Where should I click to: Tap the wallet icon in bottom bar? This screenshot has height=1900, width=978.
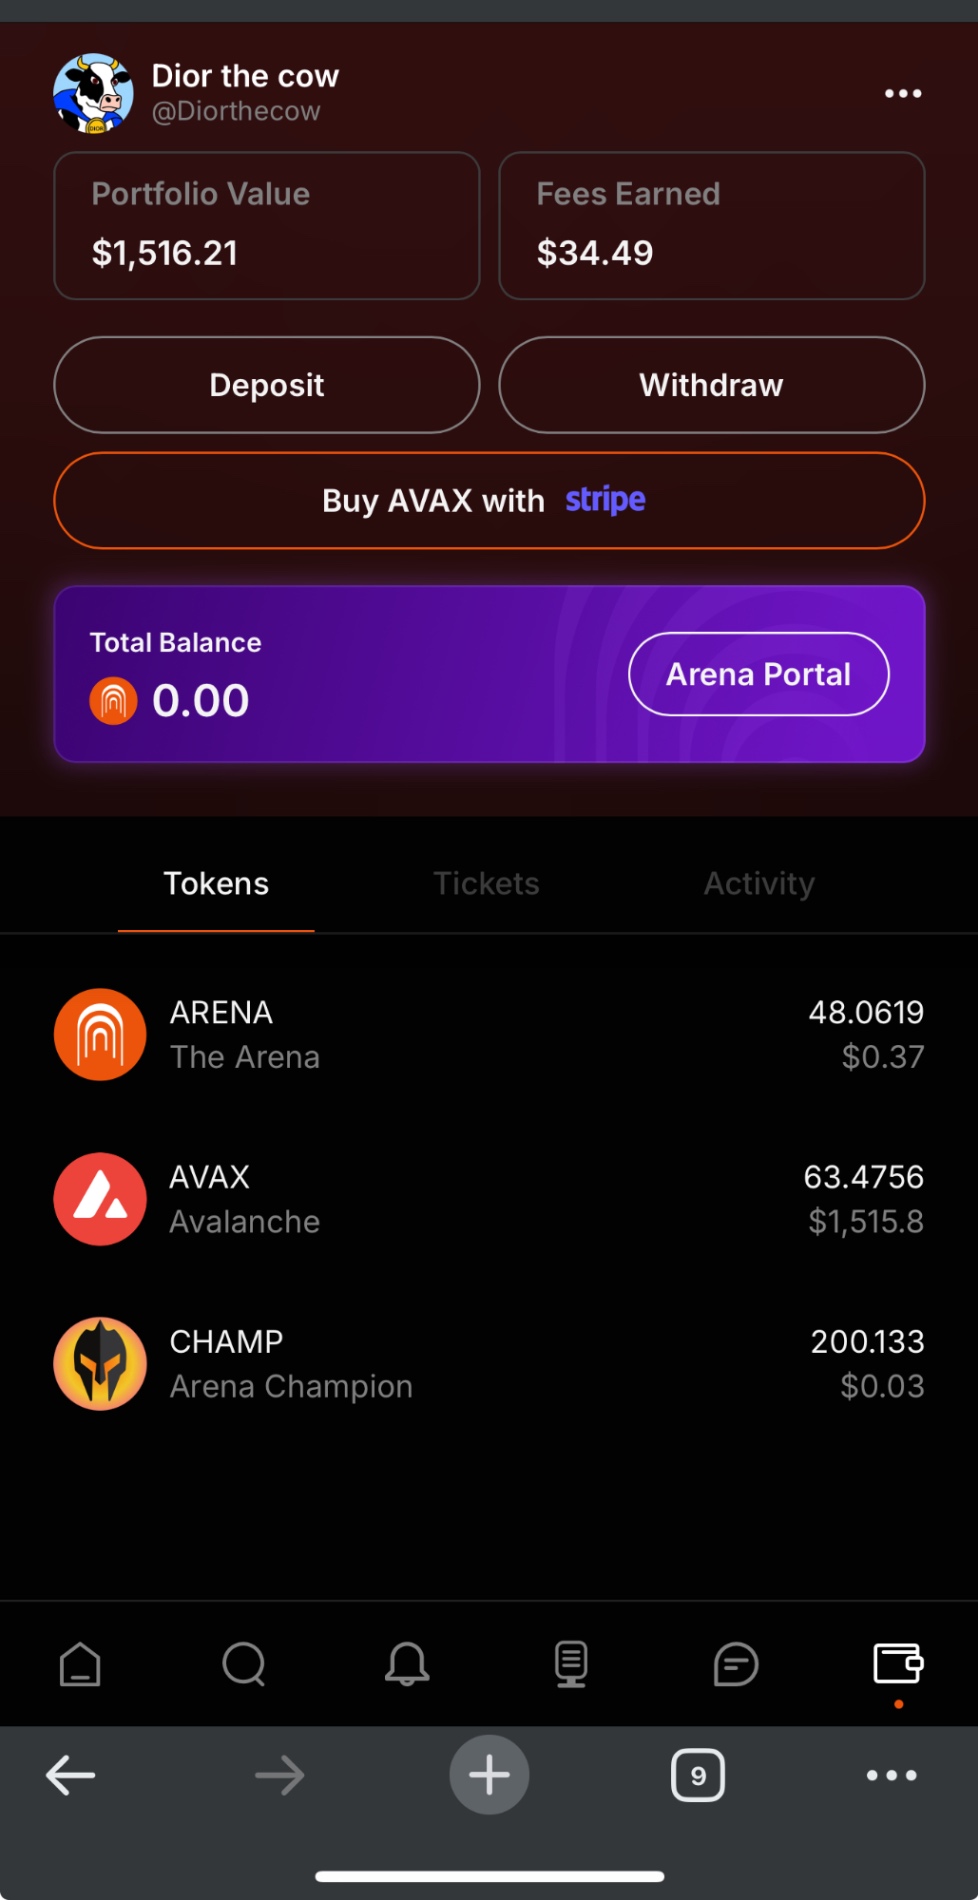(898, 1664)
